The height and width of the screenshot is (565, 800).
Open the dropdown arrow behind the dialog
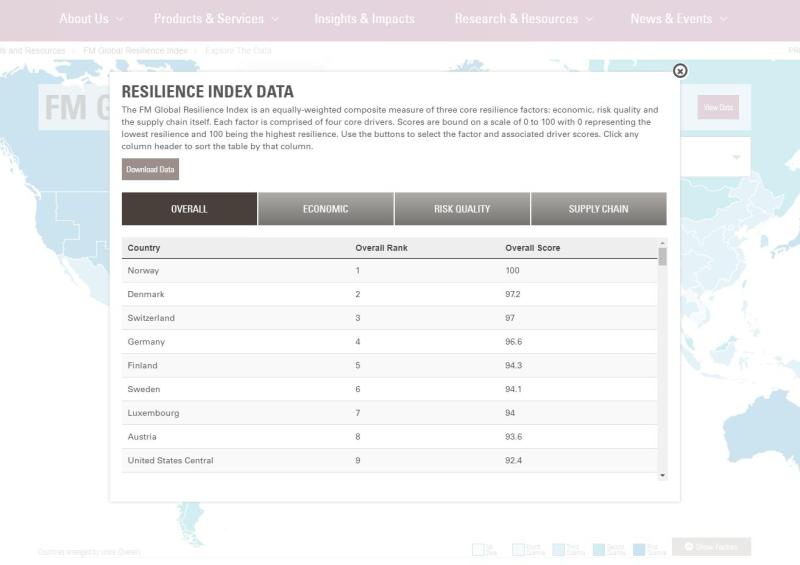[736, 157]
